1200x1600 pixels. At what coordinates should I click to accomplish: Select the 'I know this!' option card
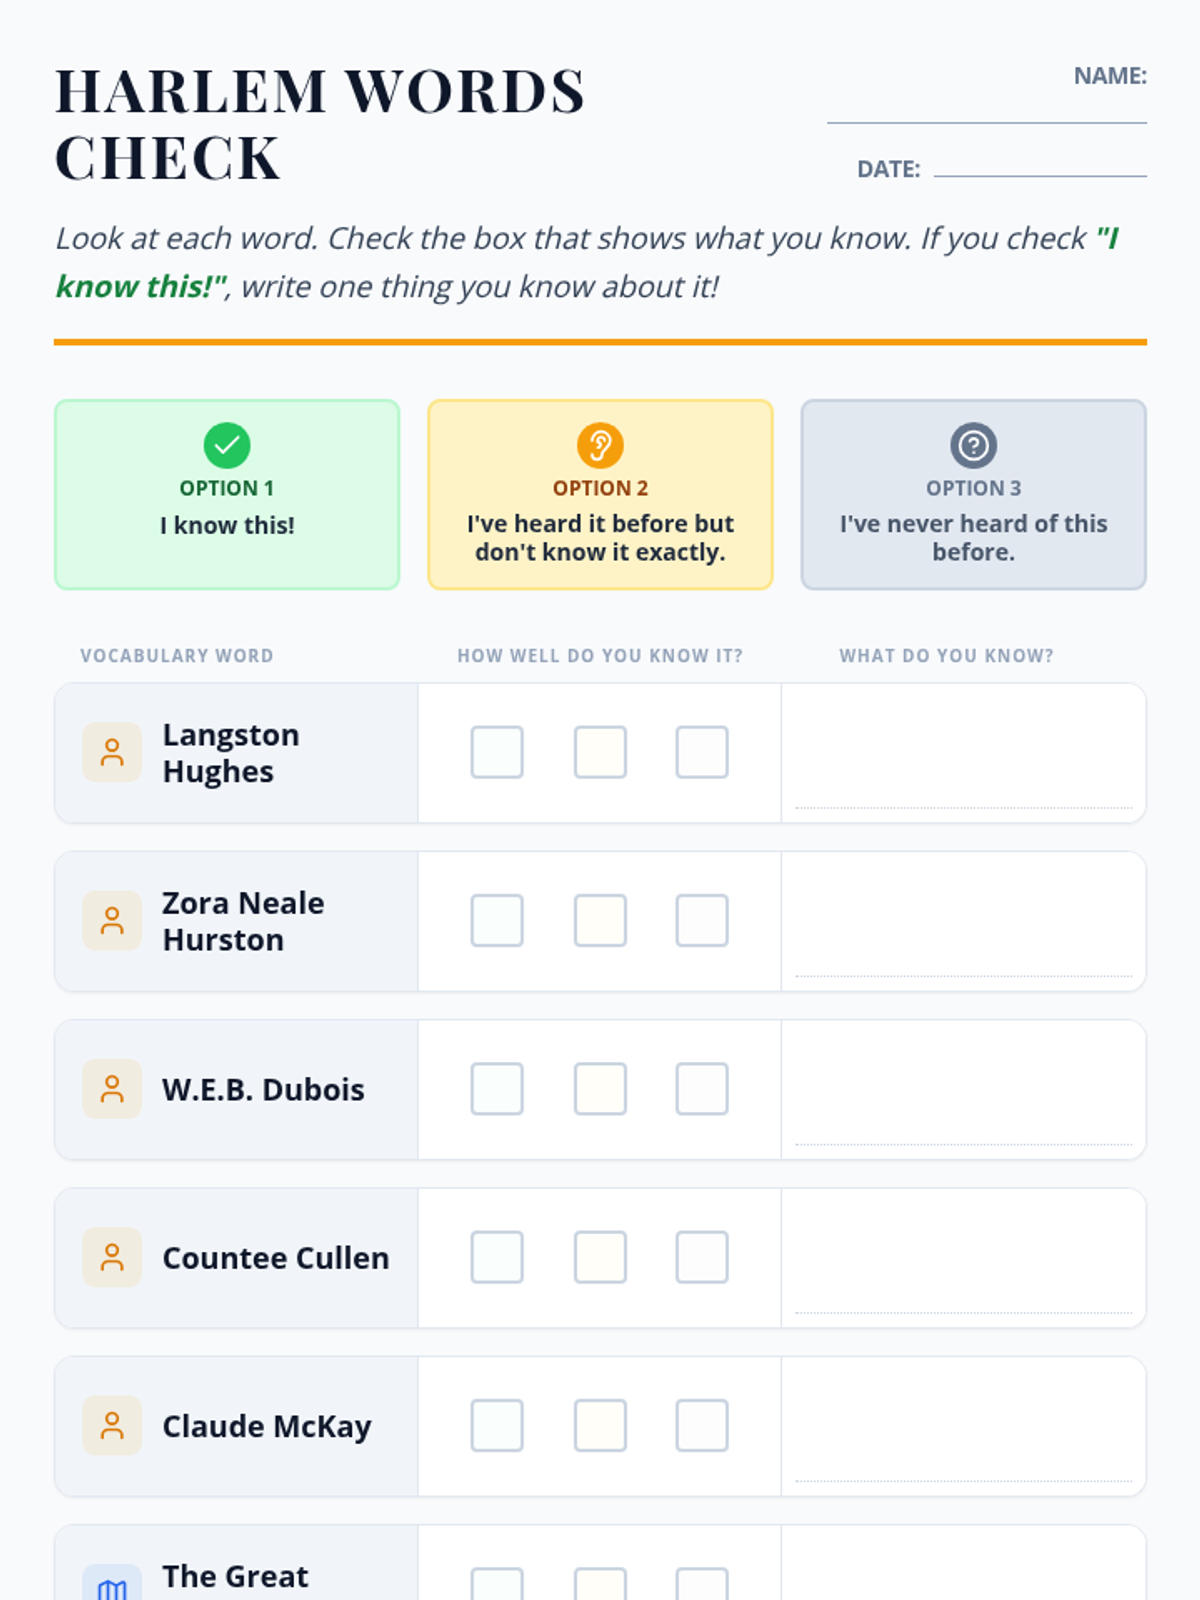pos(227,495)
